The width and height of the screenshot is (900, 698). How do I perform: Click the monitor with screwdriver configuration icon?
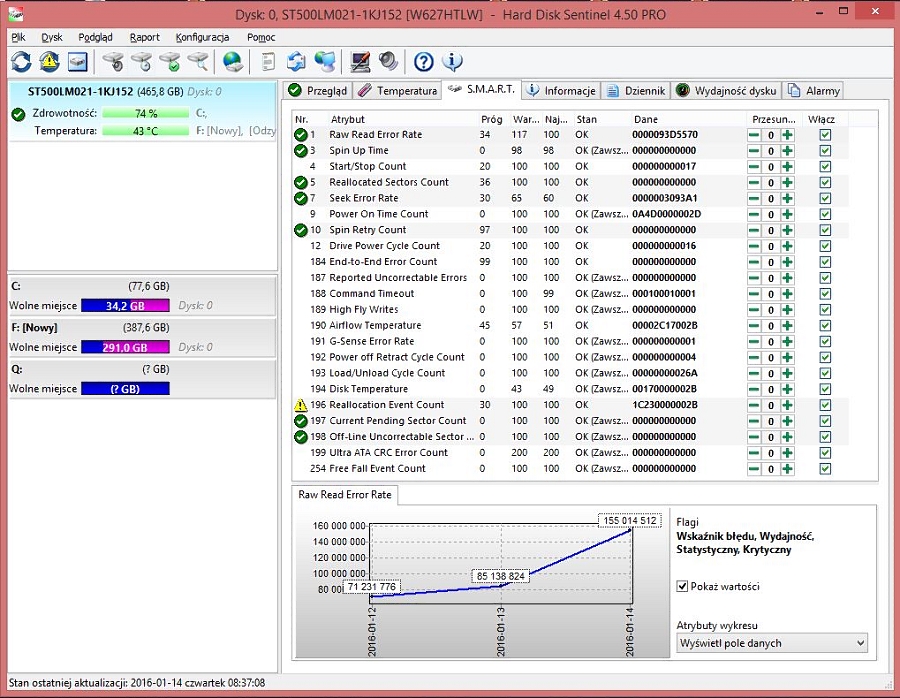pyautogui.click(x=360, y=61)
